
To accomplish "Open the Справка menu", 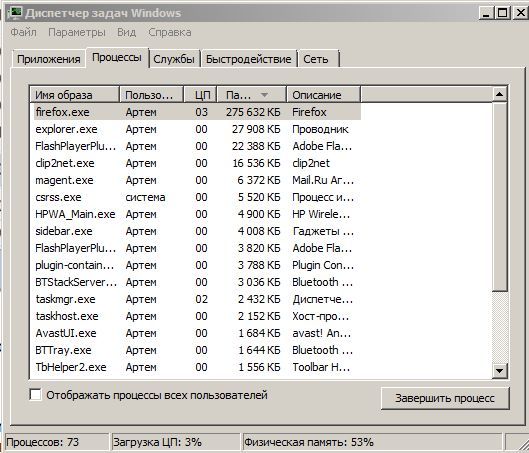I will pos(170,32).
